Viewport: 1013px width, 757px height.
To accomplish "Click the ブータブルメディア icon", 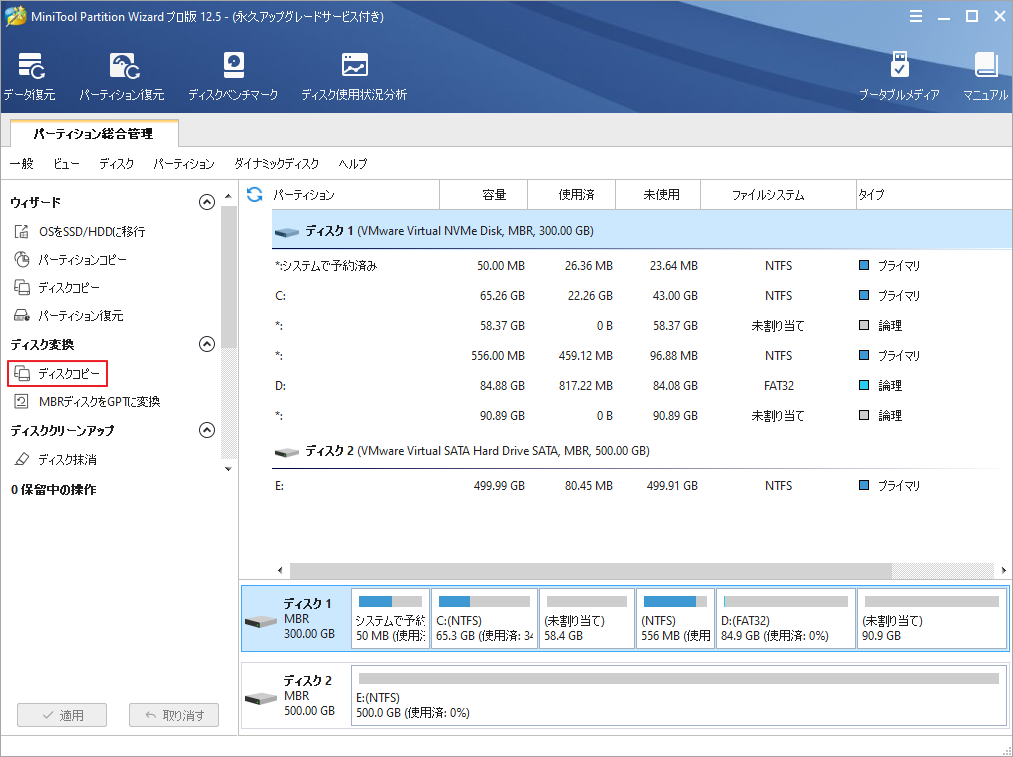I will point(899,76).
